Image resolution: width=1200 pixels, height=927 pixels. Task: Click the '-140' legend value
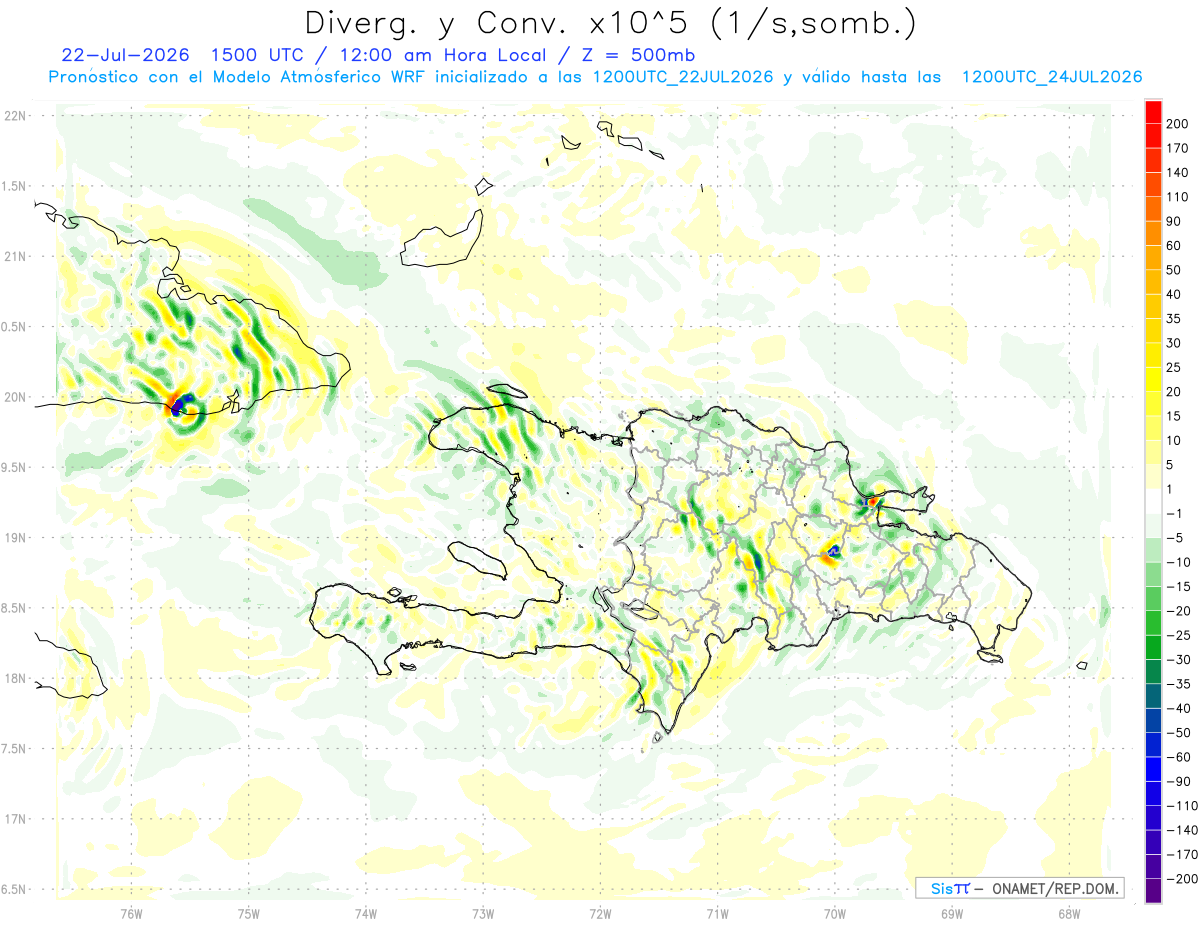pyautogui.click(x=1183, y=831)
